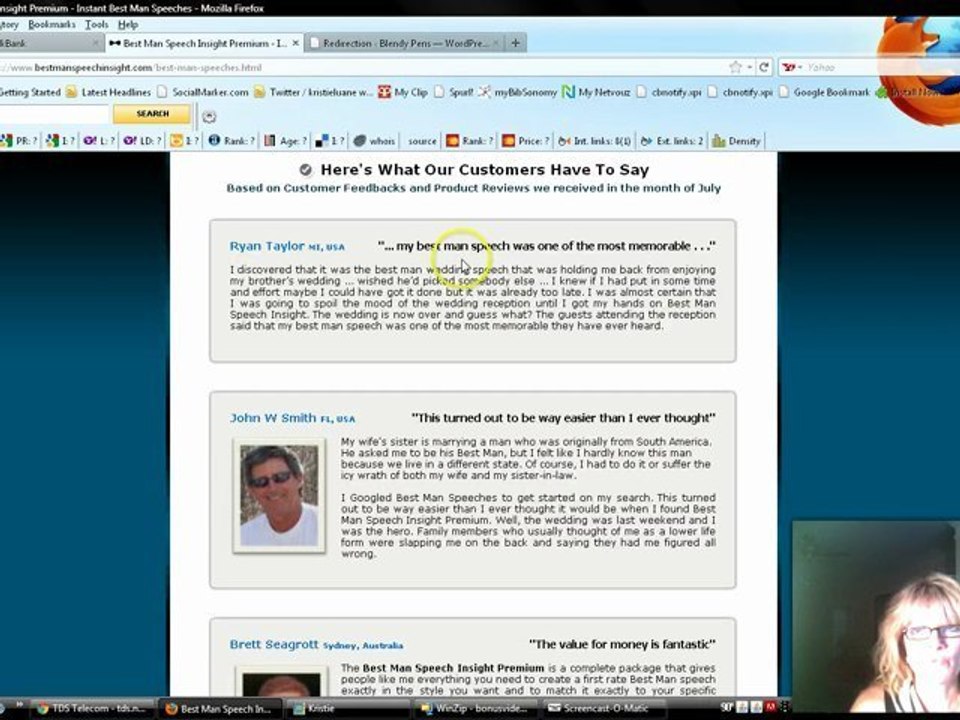
Task: Click the John W Smith photo thumbnail
Action: pos(279,495)
